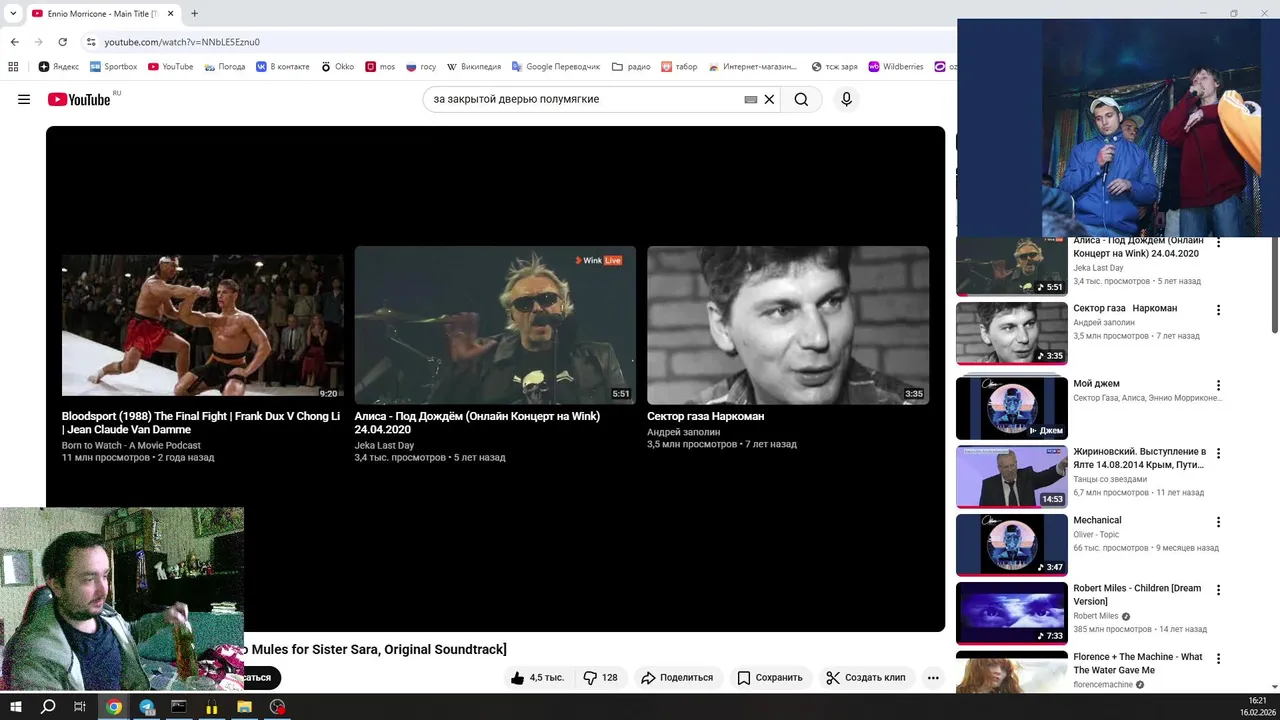Dislike the video with thumbs down
Viewport: 1280px width, 720px height.
tap(600, 677)
